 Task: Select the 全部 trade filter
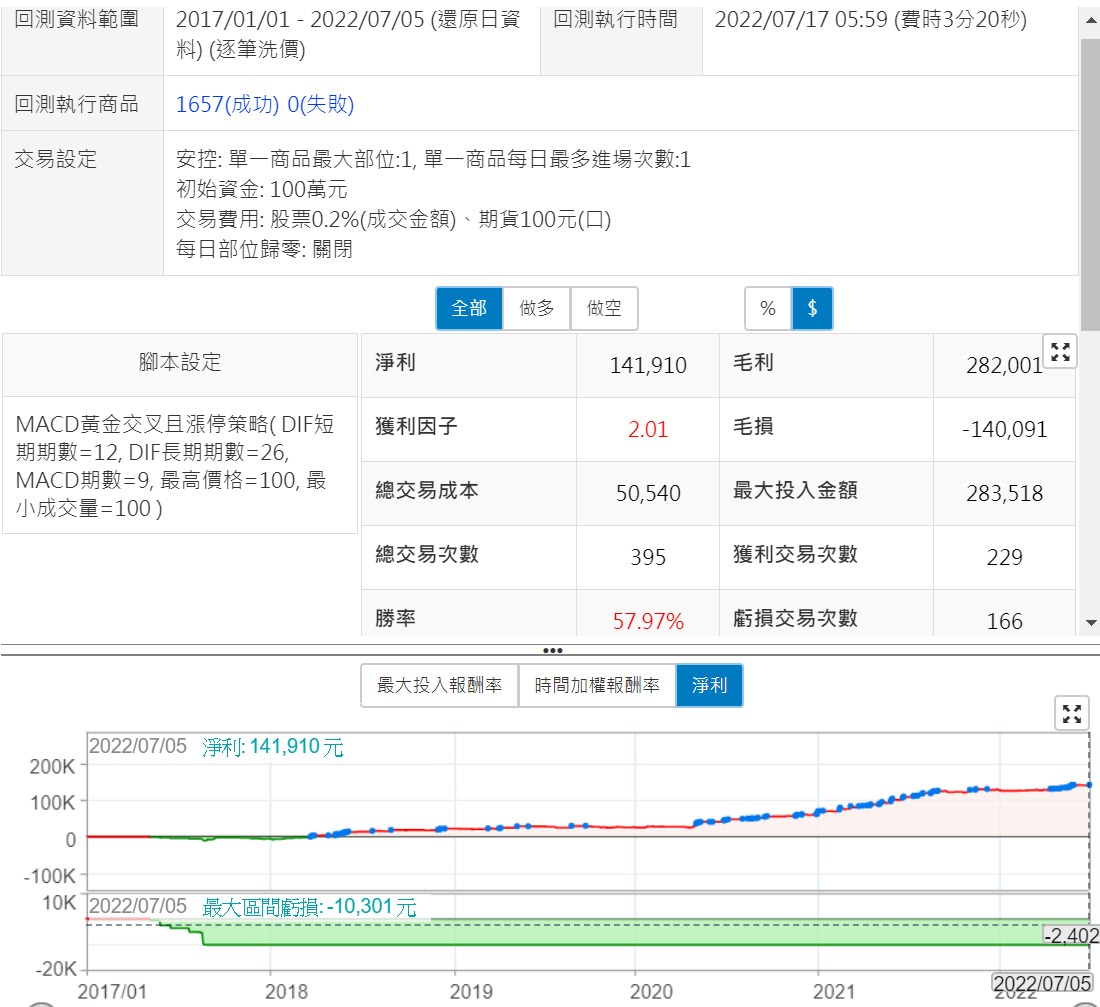(469, 309)
